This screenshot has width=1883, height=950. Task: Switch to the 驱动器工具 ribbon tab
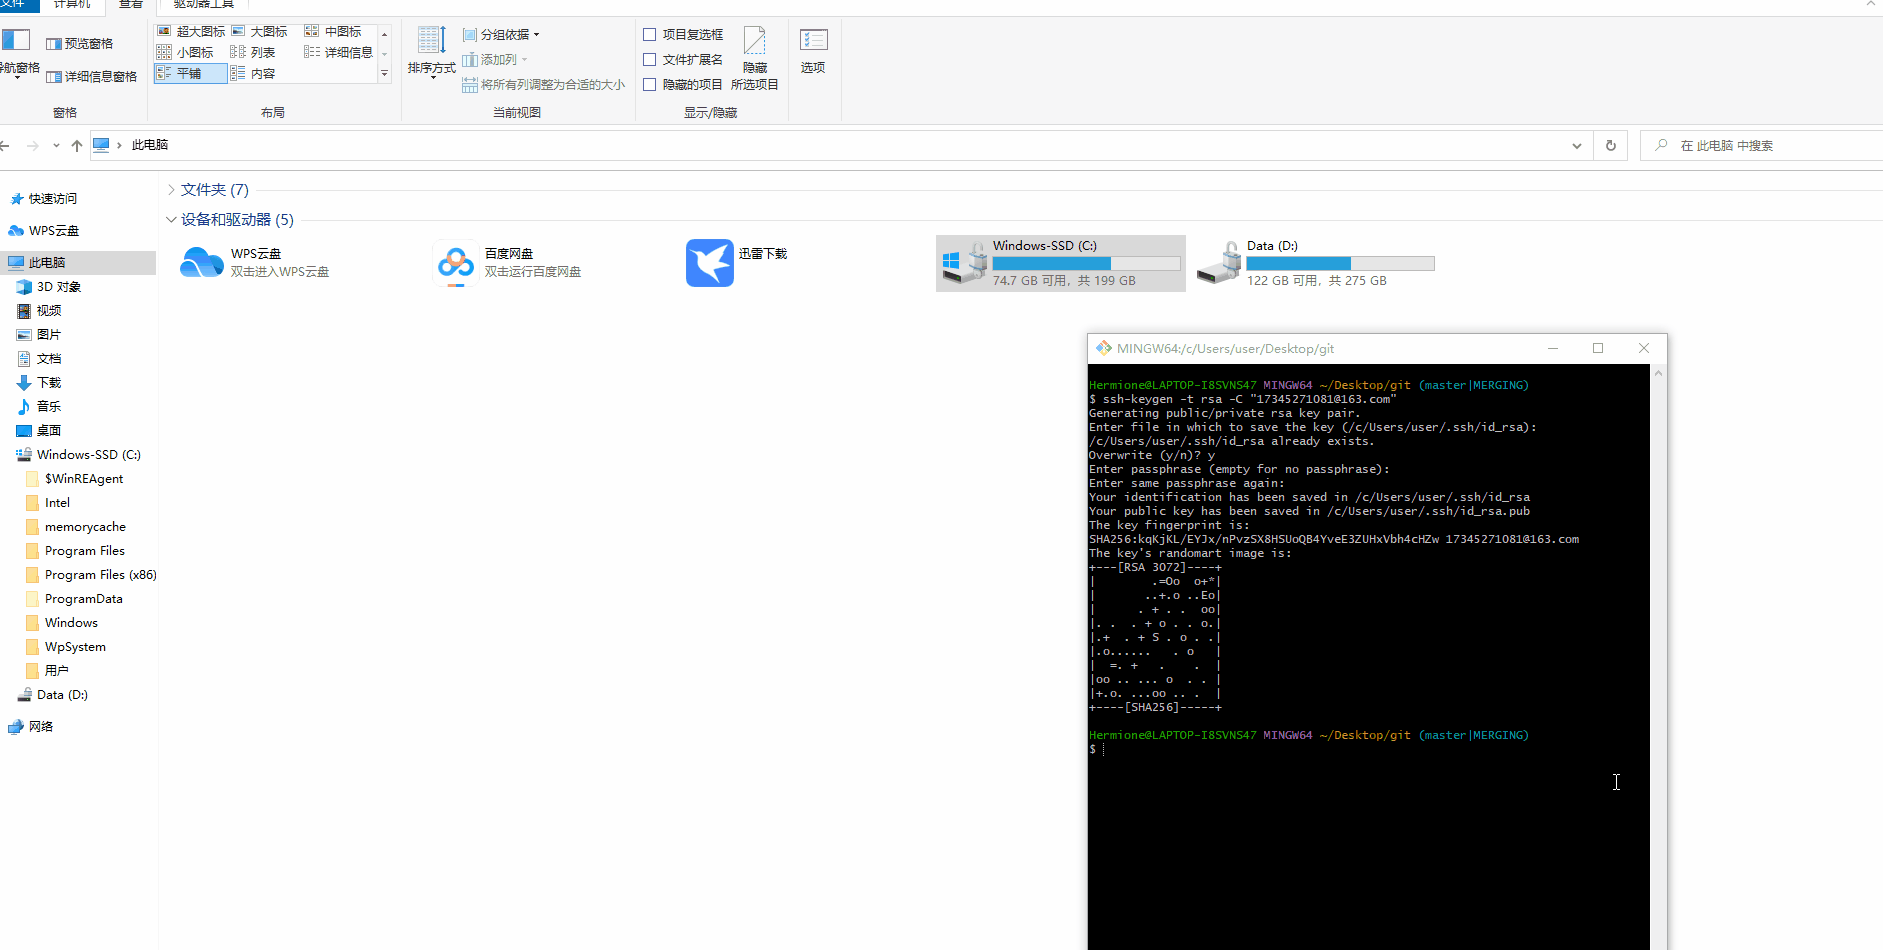tap(203, 5)
